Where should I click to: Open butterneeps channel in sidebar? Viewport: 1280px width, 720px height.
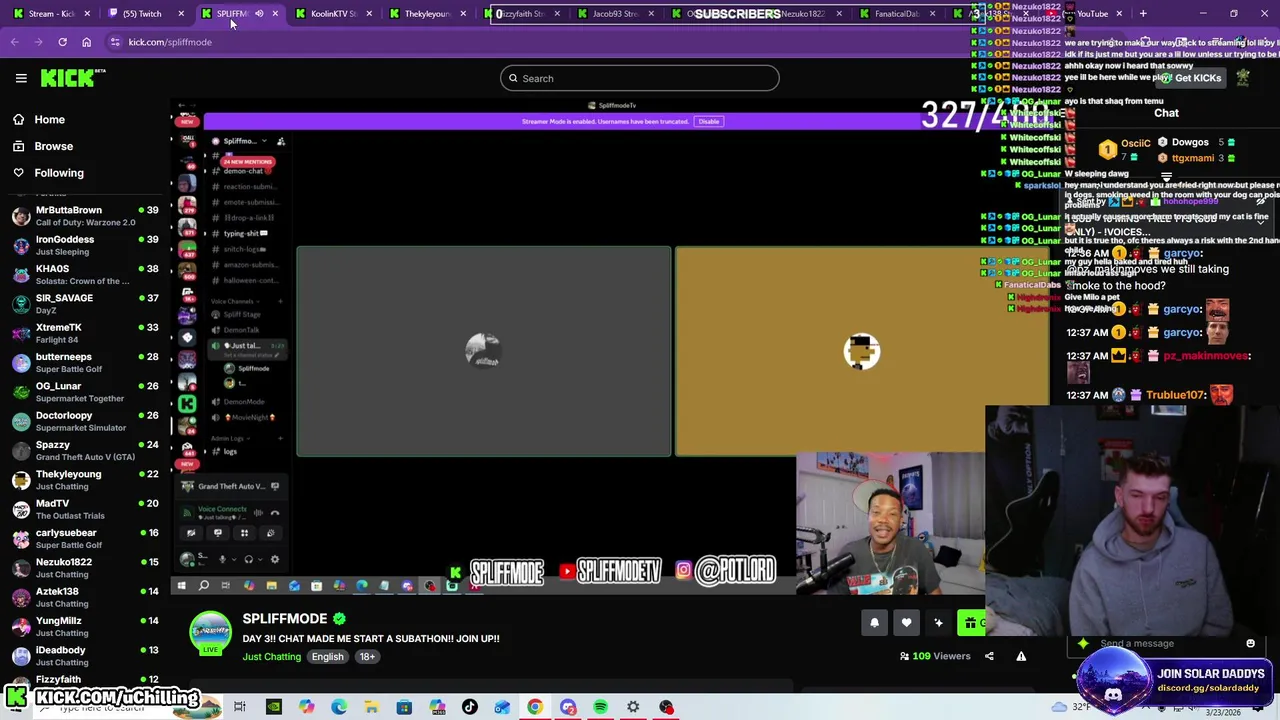[x=85, y=362]
